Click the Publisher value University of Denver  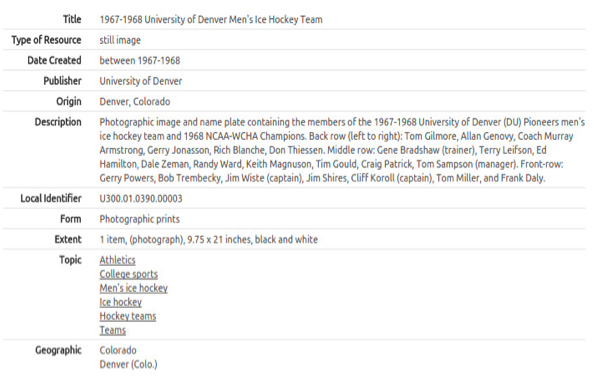pos(141,81)
